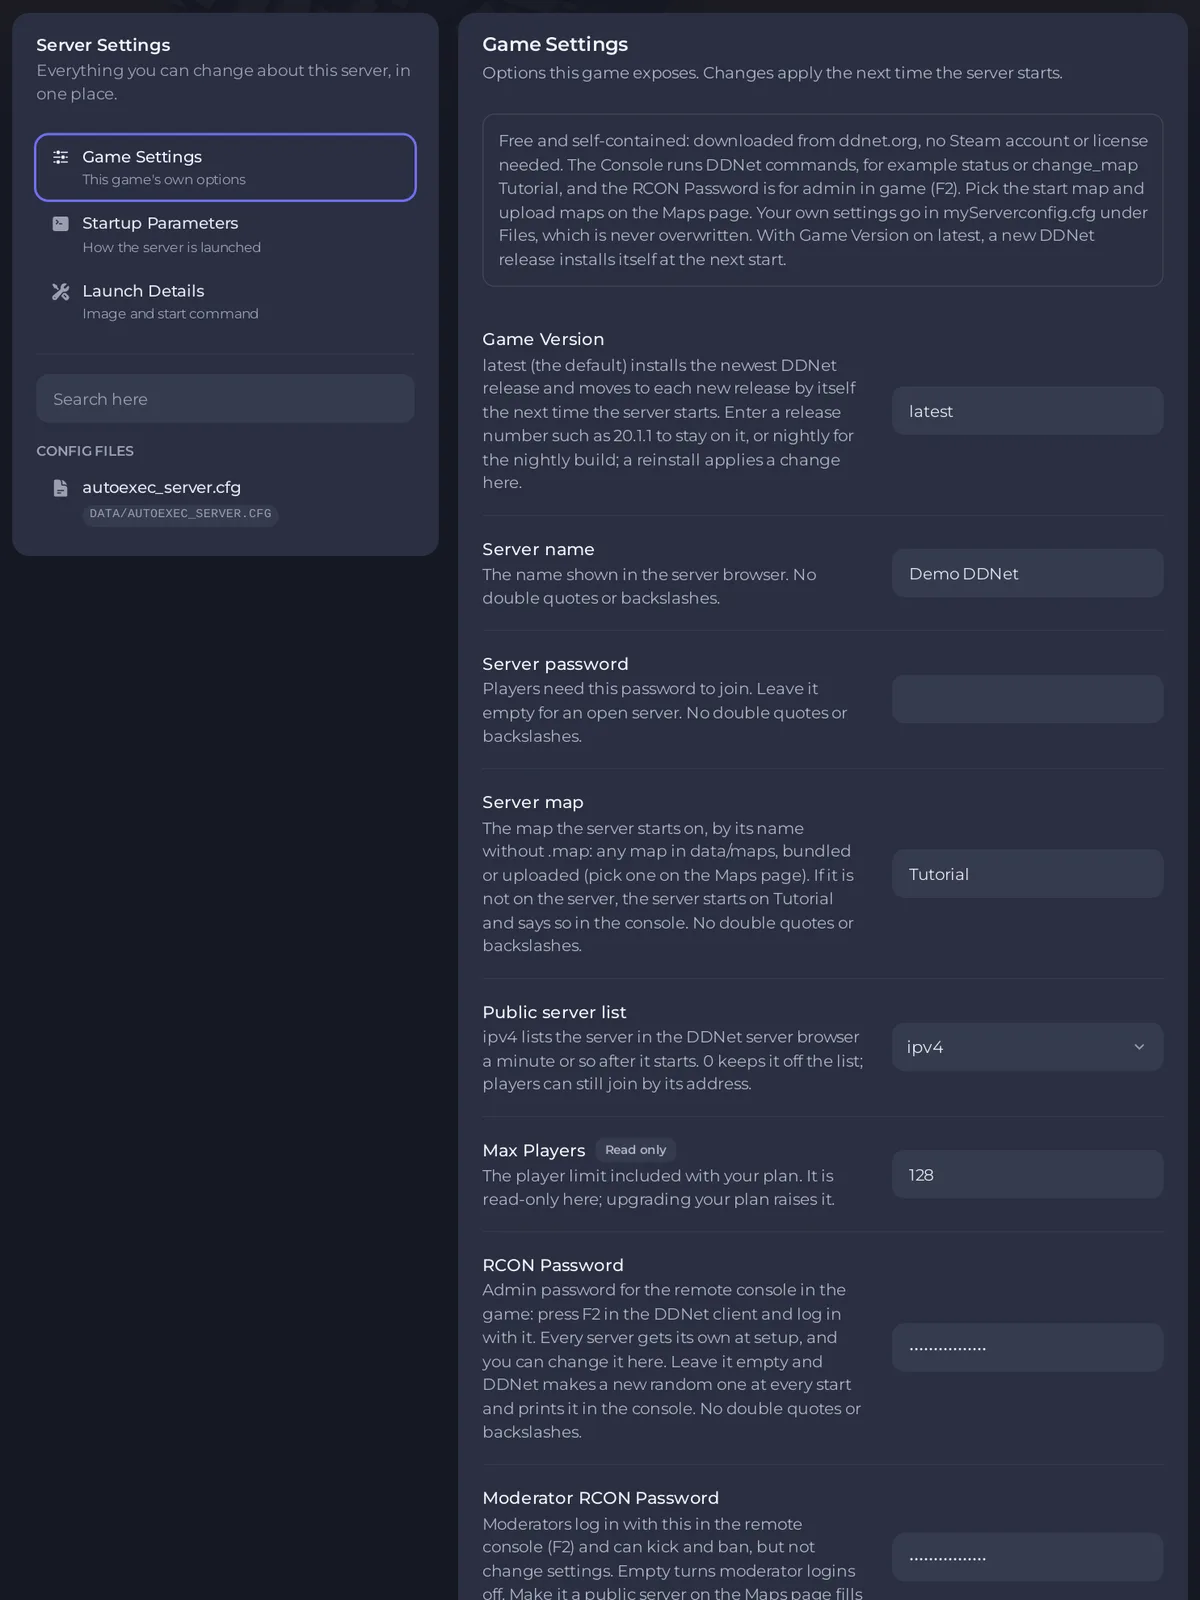Click the DATA/AUTOEXEC_SERVER.CFG path badge
The width and height of the screenshot is (1200, 1600).
180,513
